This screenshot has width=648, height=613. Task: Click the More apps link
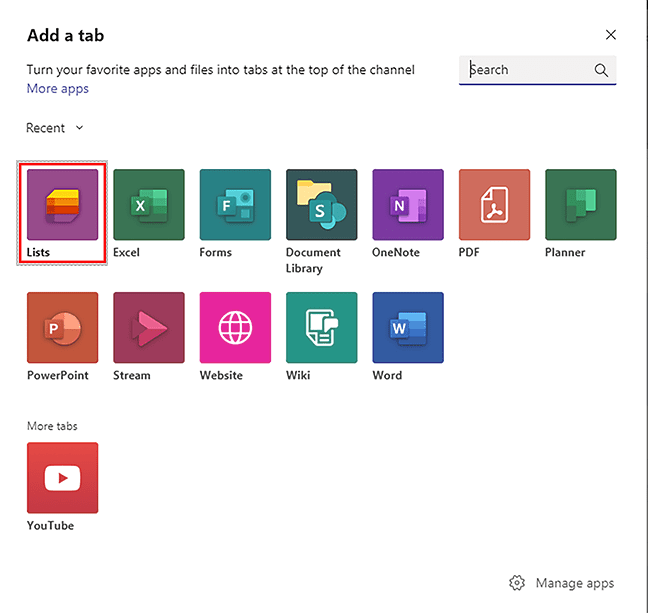pos(57,89)
